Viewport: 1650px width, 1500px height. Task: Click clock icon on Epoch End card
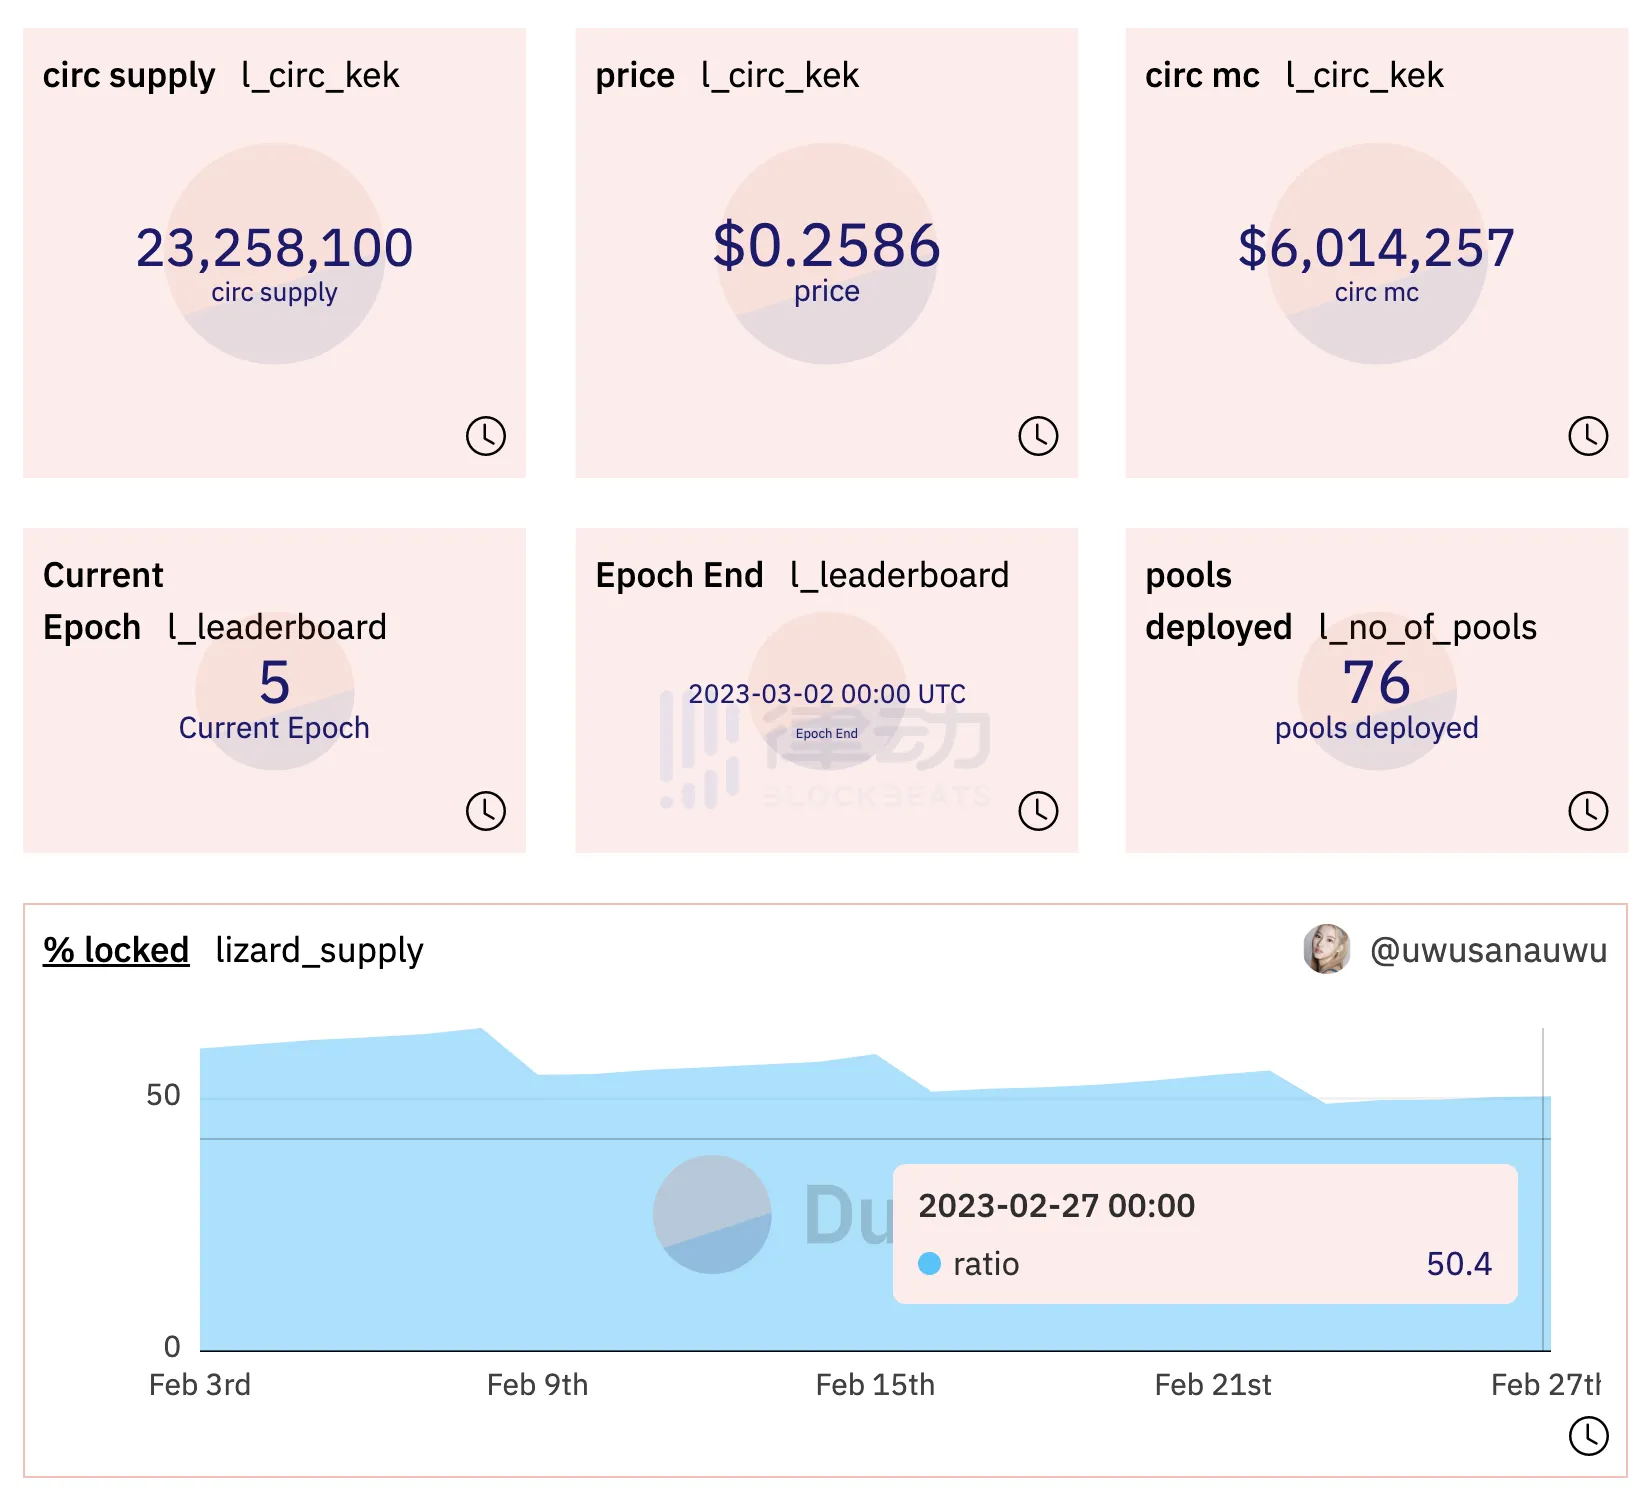1038,811
